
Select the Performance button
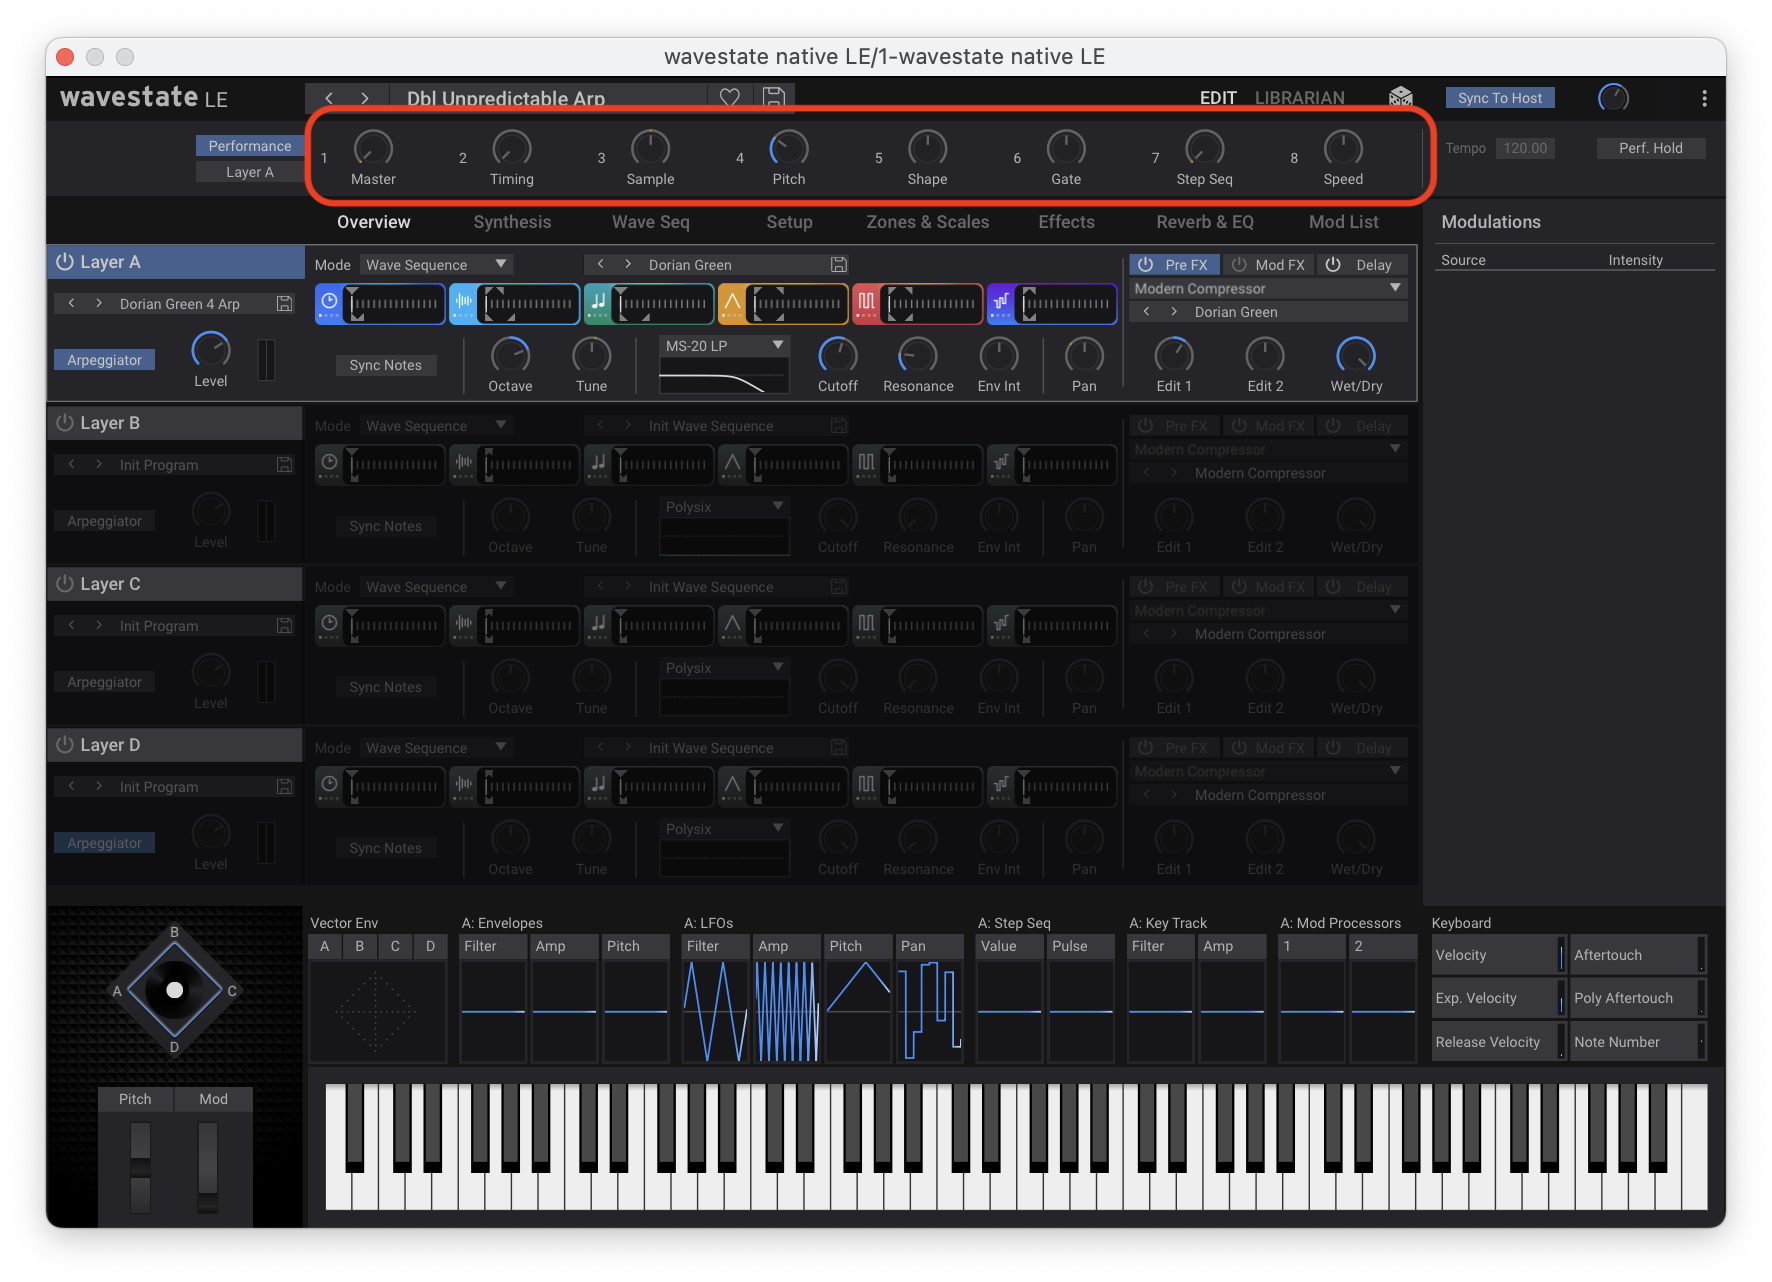(250, 146)
